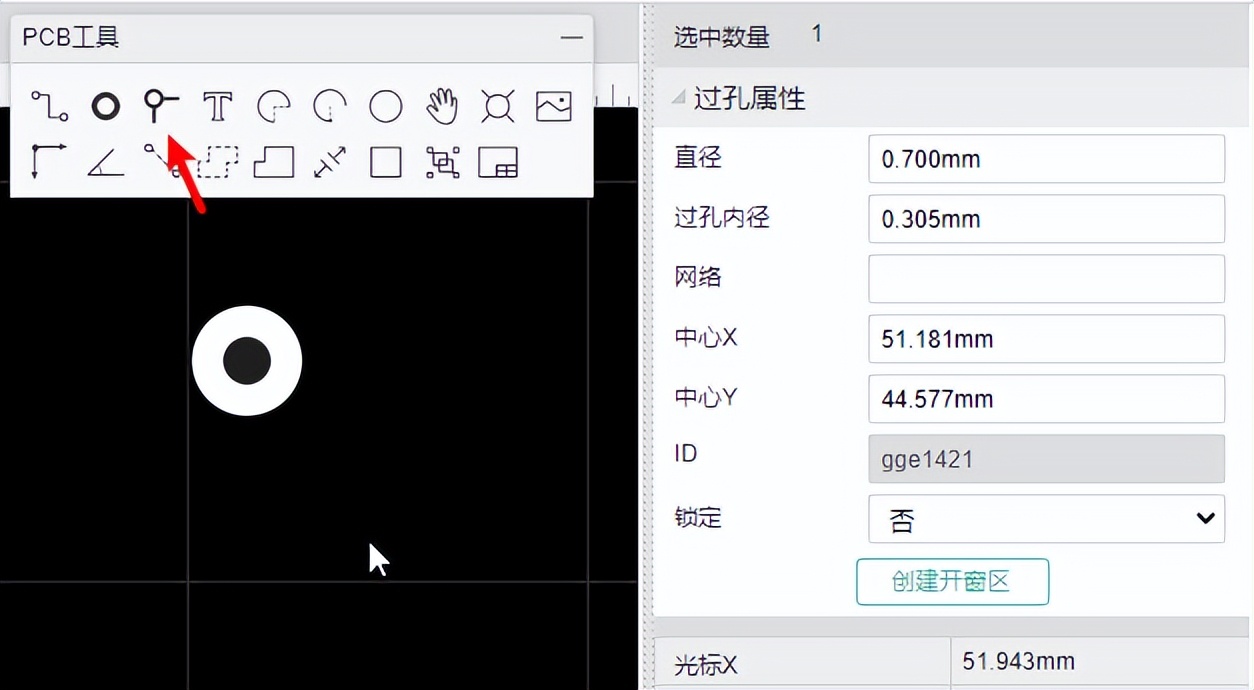Select the Via tool
1254x690 pixels.
pyautogui.click(x=105, y=105)
